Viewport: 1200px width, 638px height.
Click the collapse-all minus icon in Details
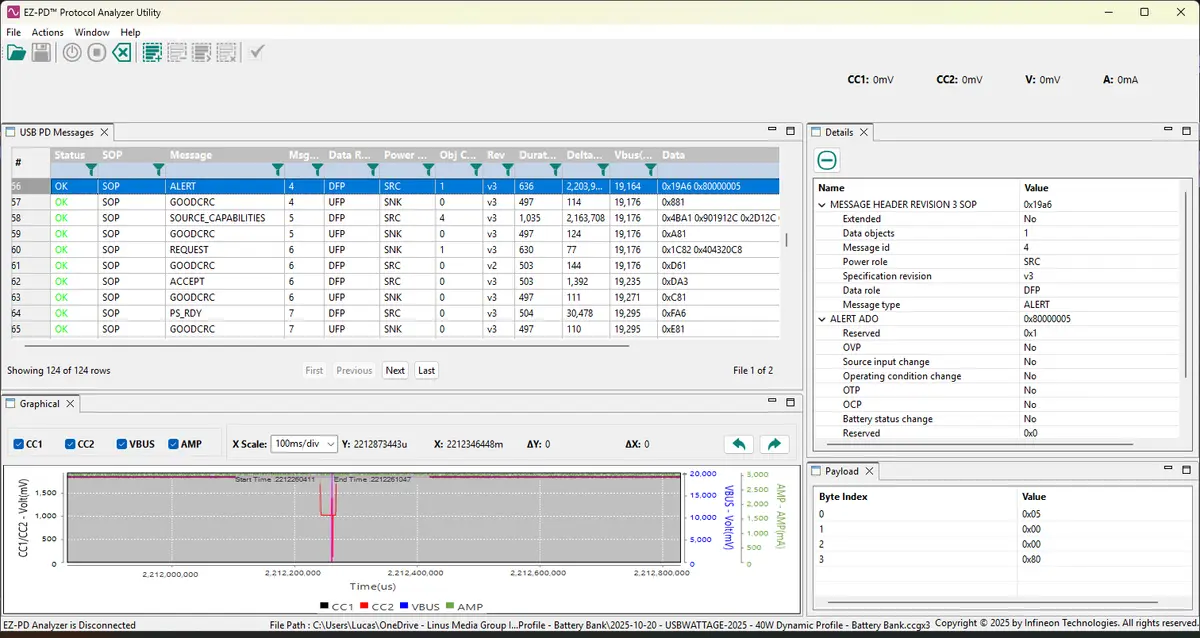[x=827, y=160]
